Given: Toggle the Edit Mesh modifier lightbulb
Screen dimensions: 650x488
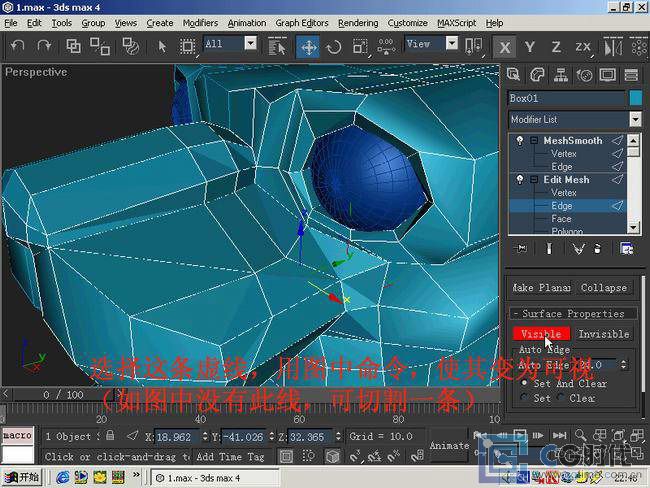Looking at the screenshot, I should point(519,180).
